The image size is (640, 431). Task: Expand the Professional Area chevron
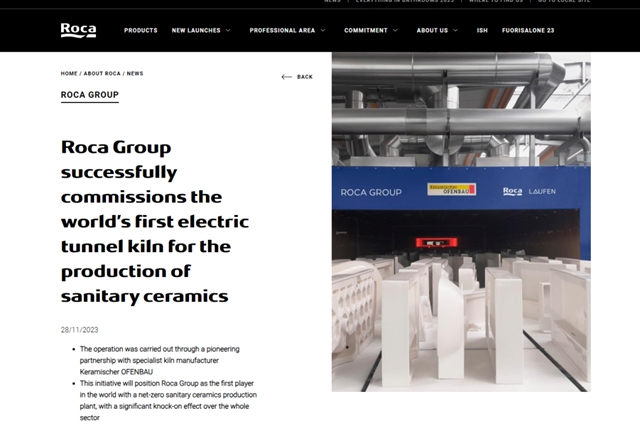pos(323,31)
